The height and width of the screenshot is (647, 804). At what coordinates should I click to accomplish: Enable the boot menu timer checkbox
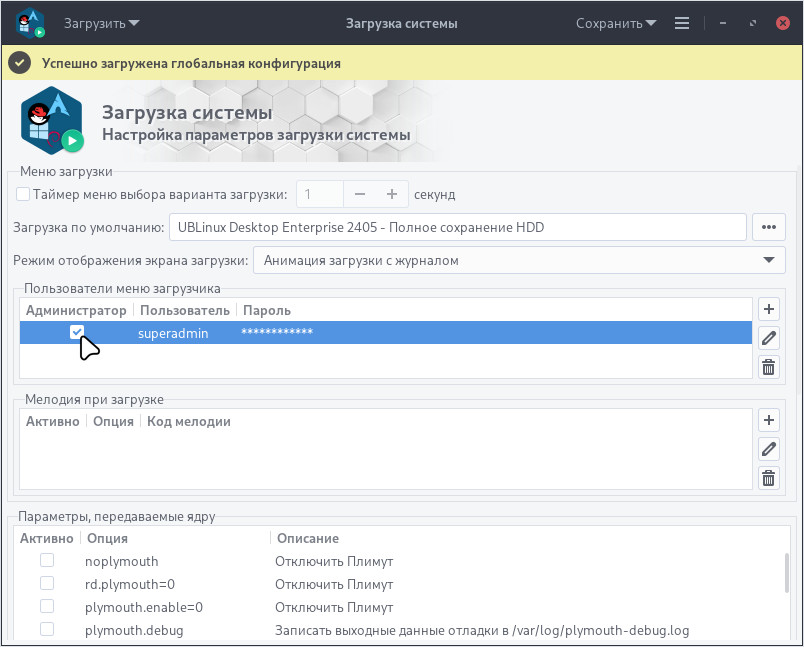[x=23, y=194]
